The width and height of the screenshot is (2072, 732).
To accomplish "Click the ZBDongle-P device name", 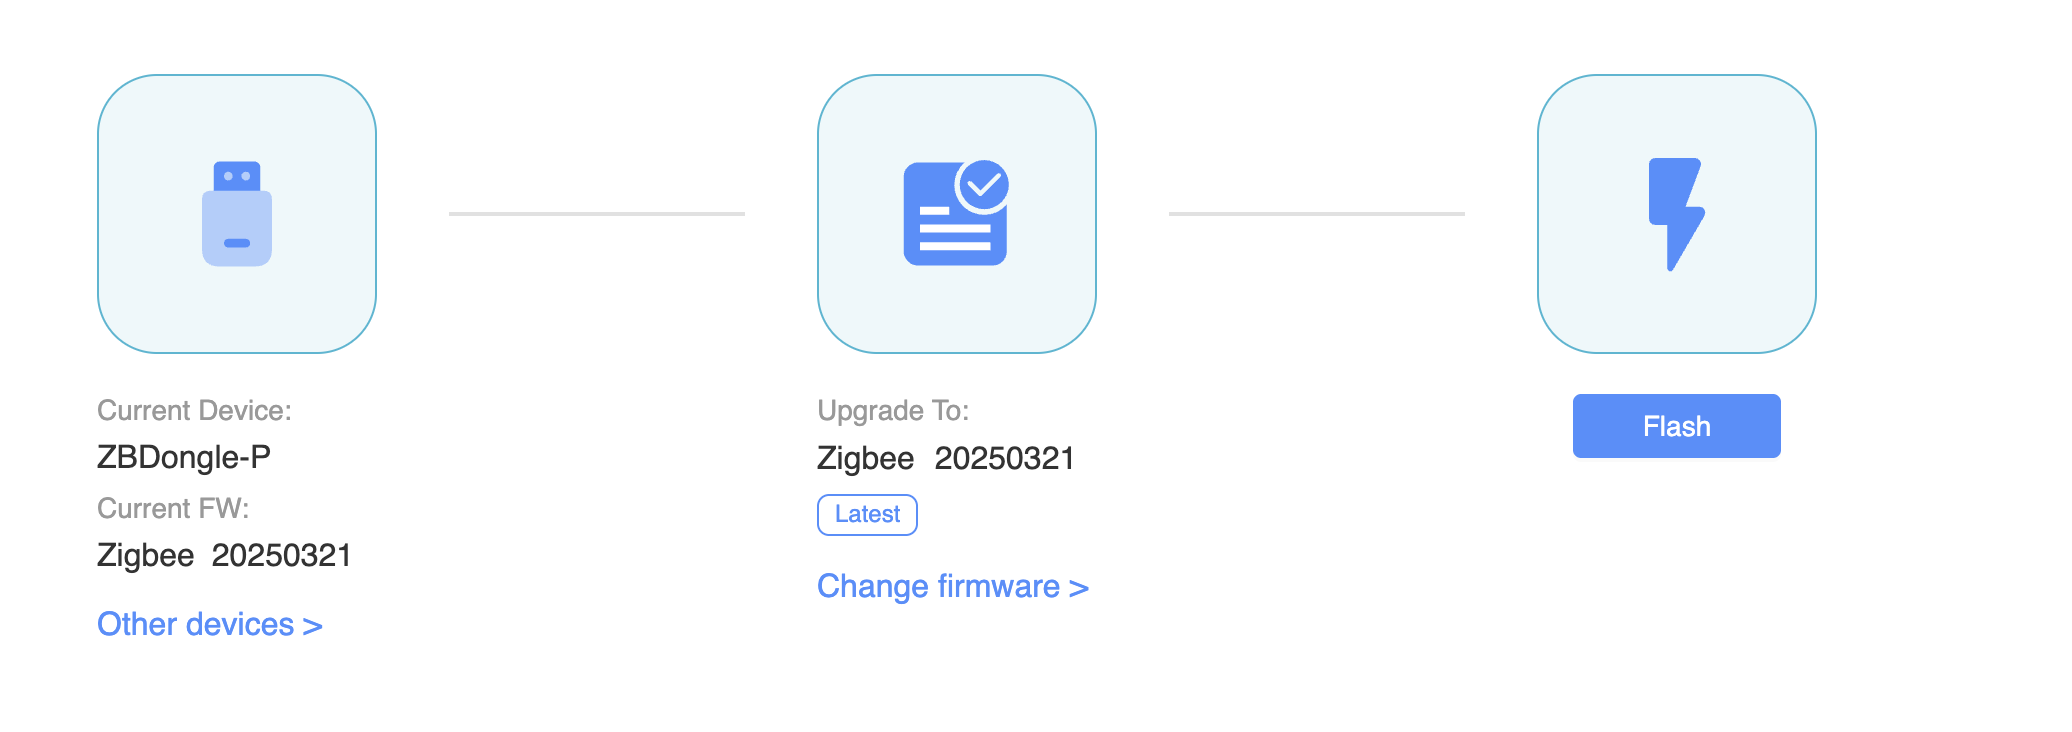I will pos(184,457).
